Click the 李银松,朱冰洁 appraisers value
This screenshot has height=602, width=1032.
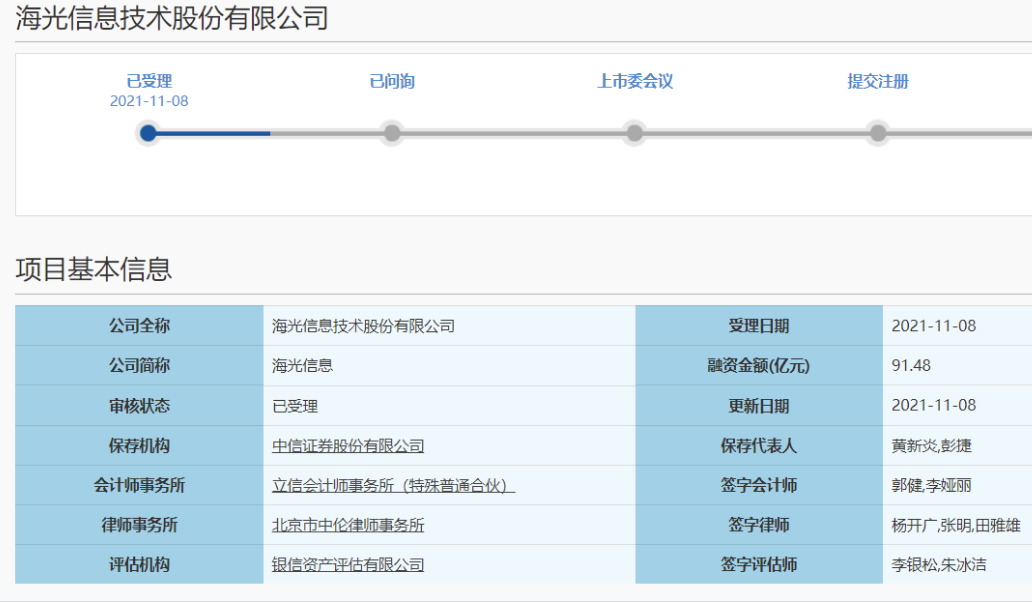[939, 564]
